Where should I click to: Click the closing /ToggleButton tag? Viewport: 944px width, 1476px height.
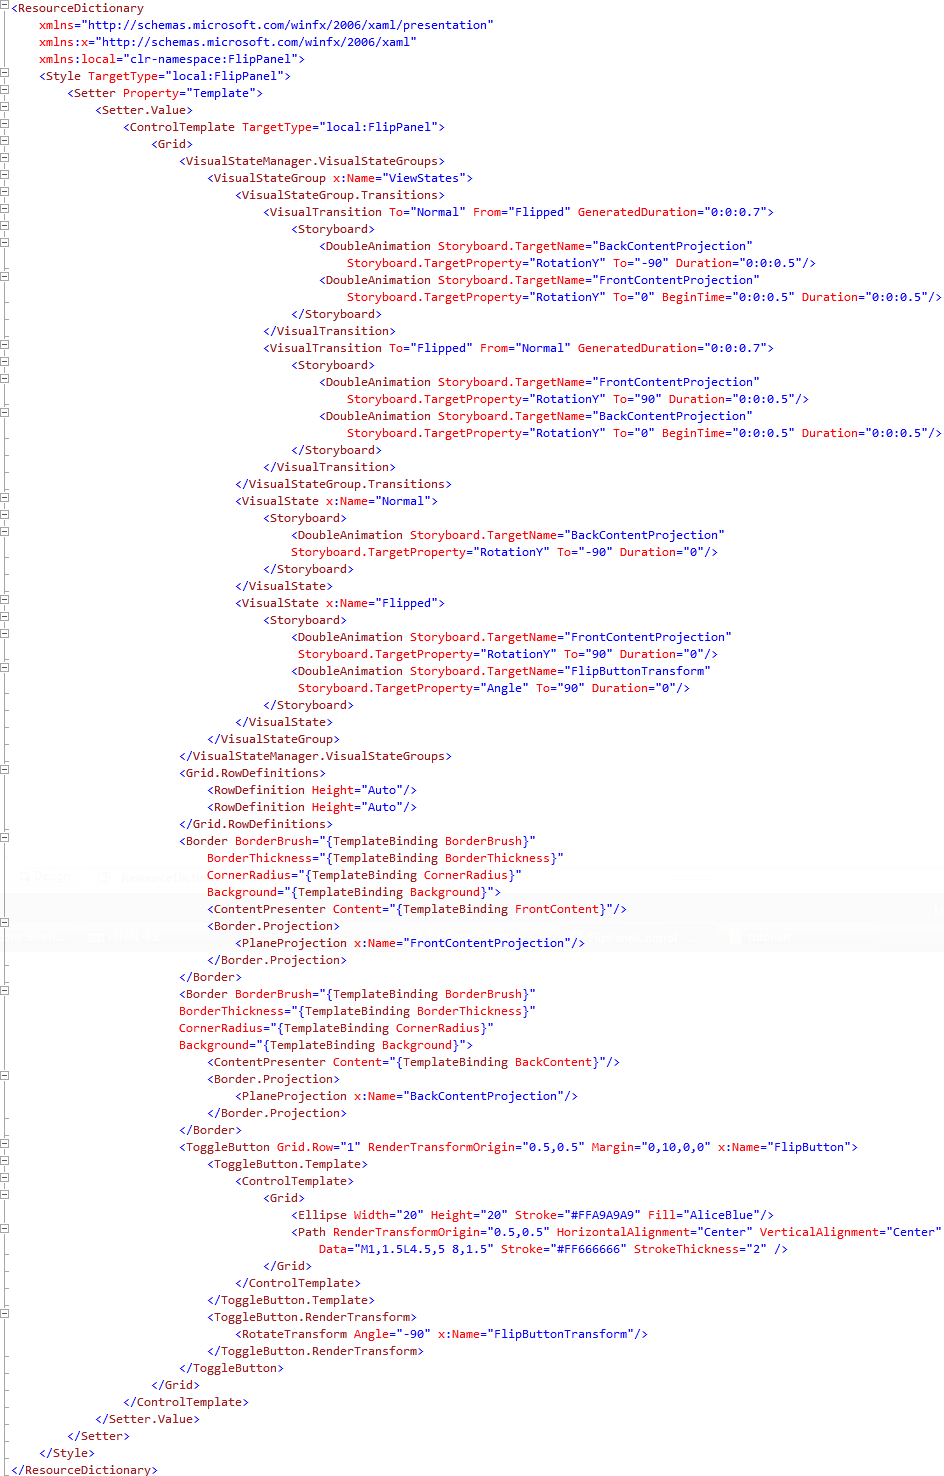pos(232,1368)
